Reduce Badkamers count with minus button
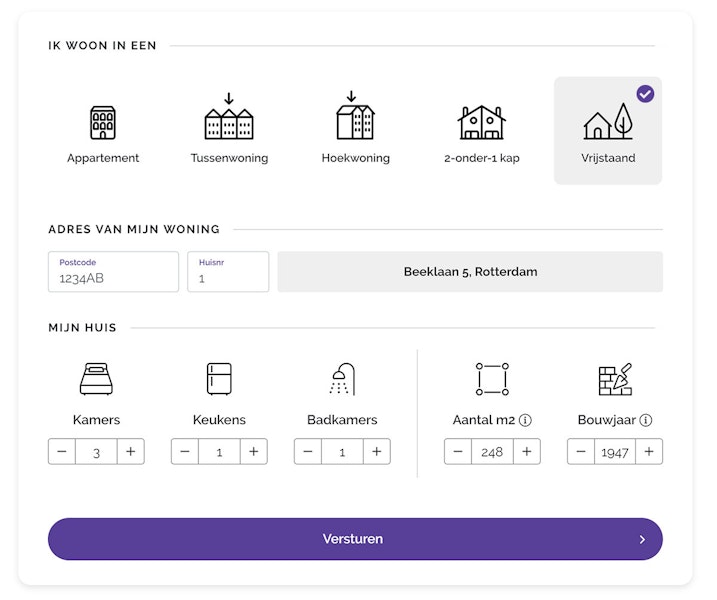This screenshot has width=717, height=600. point(308,451)
